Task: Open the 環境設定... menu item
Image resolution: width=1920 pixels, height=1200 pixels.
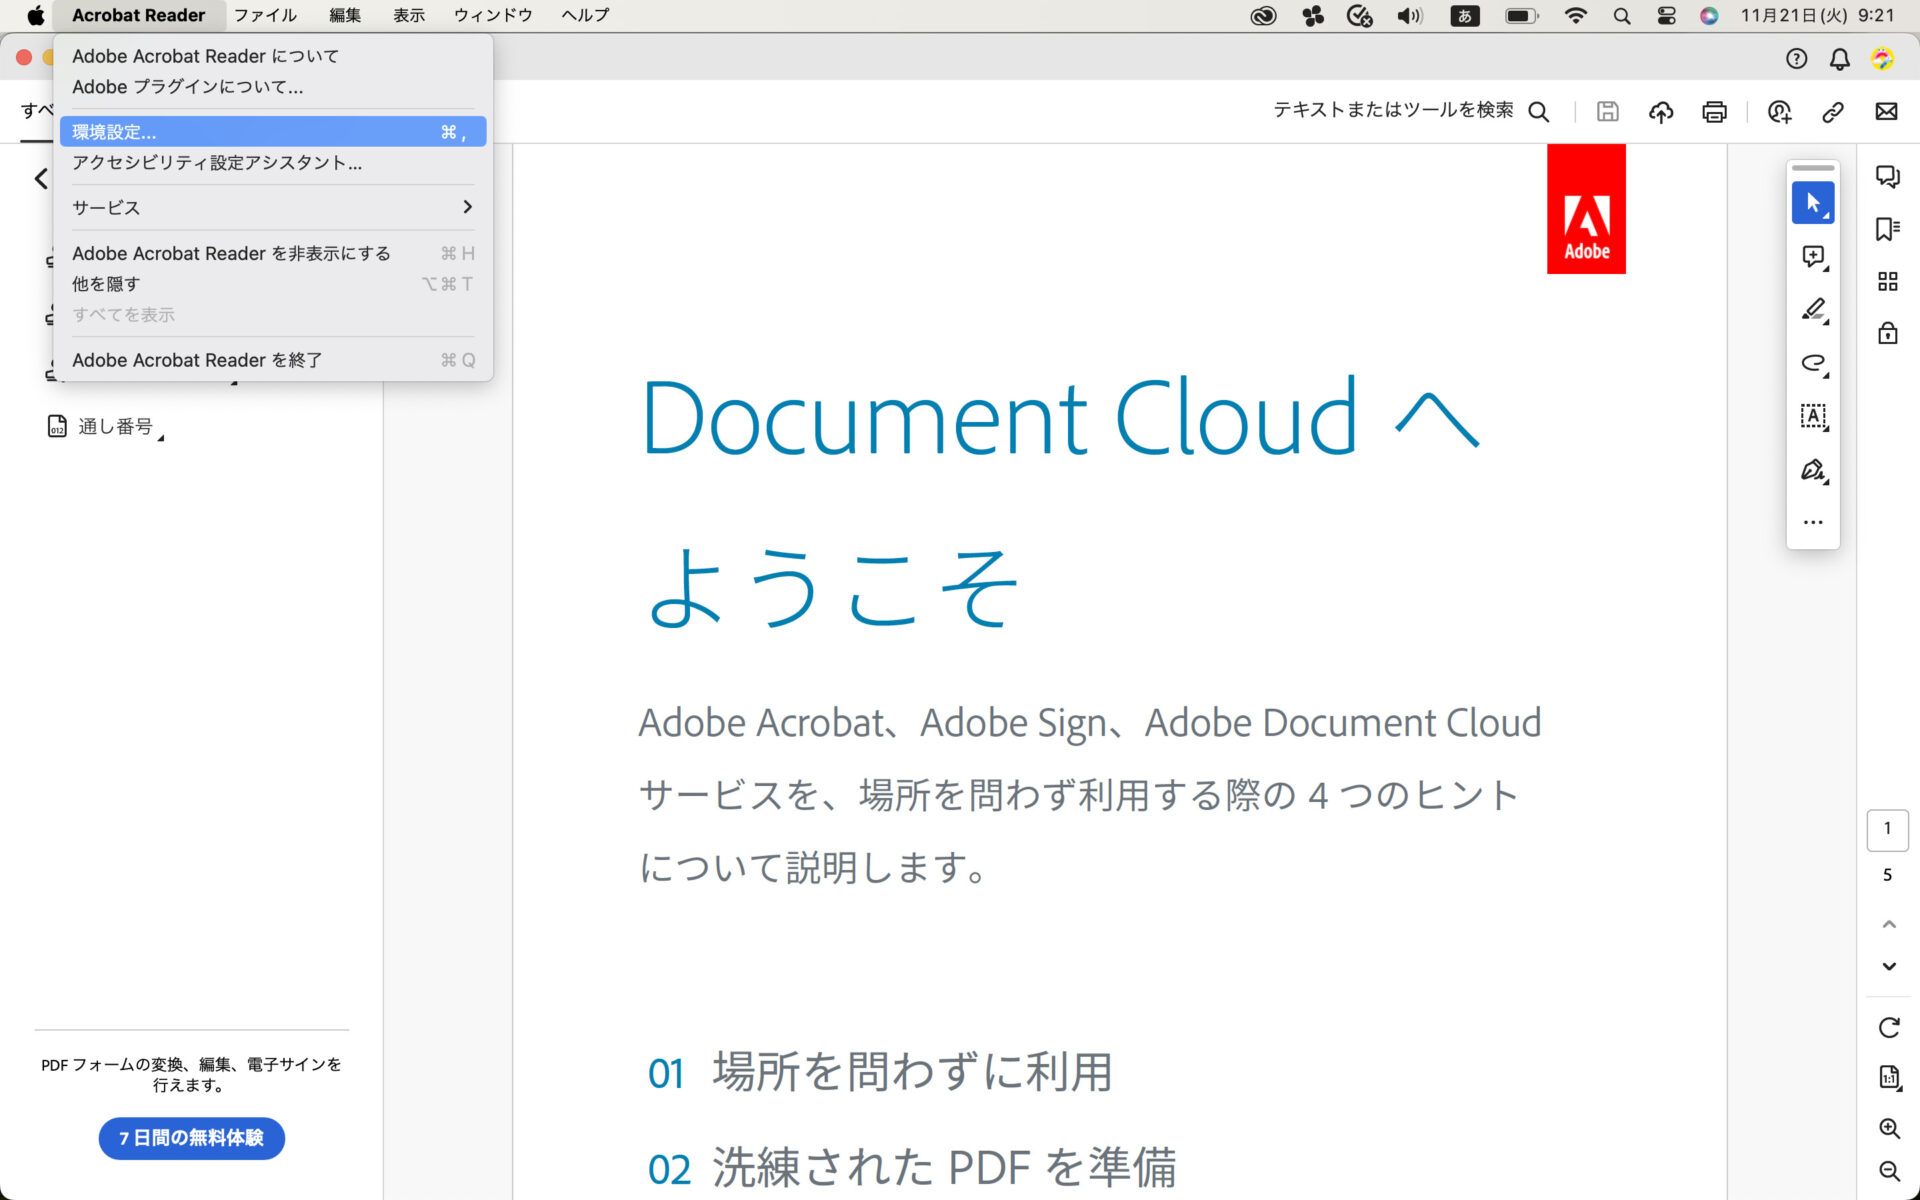Action: pos(273,132)
